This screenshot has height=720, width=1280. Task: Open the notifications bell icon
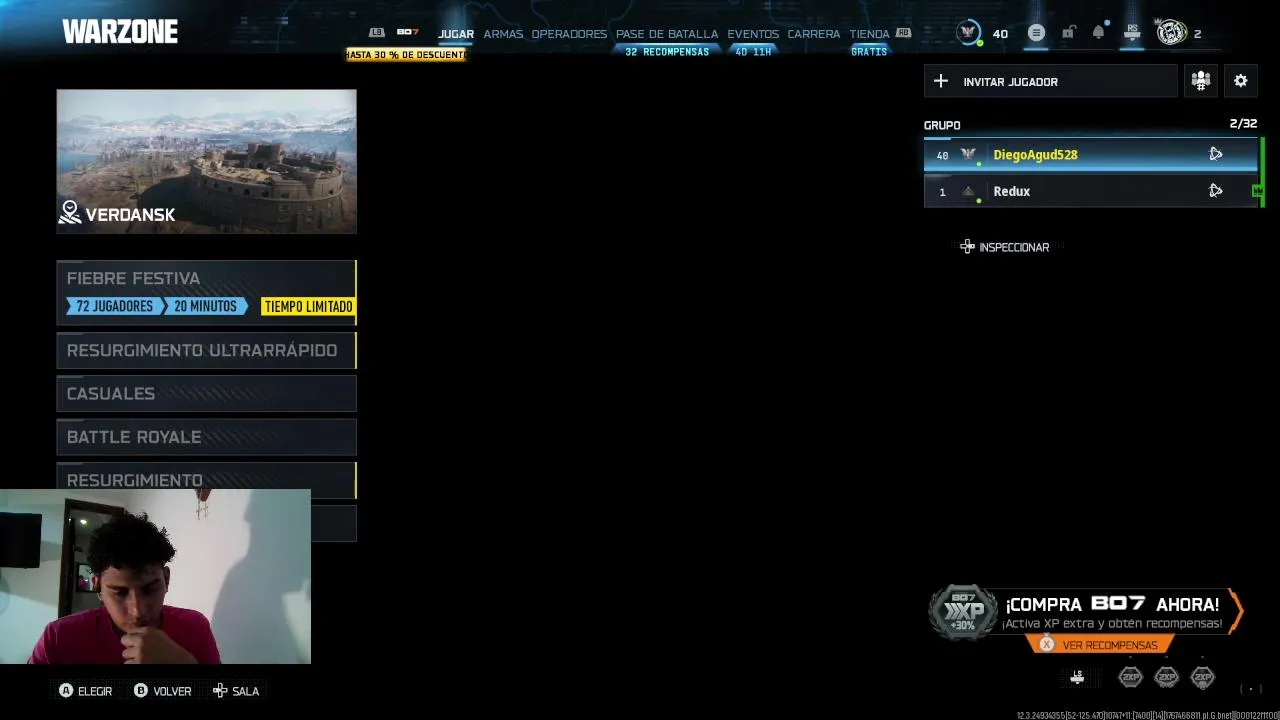click(x=1099, y=33)
